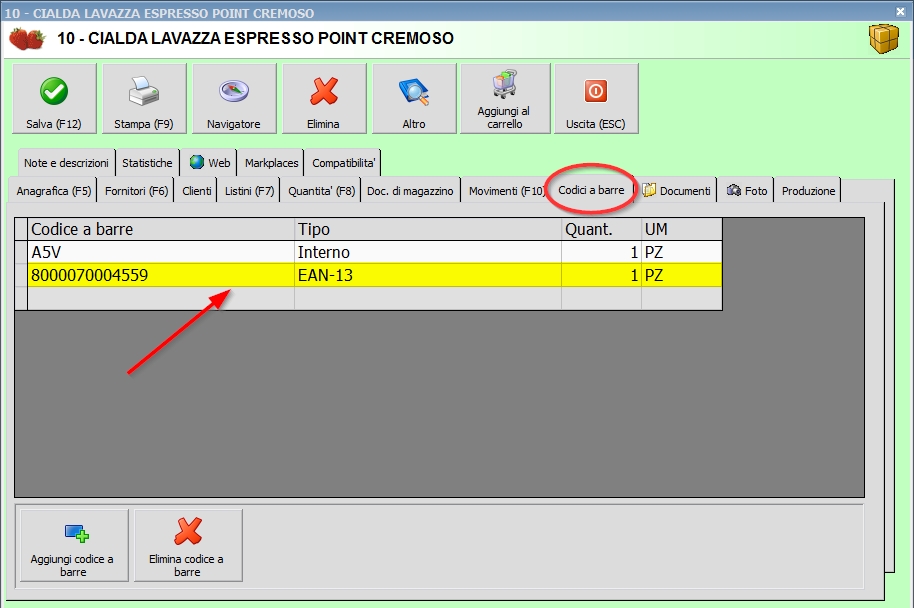Click the quantity 1 in the EAN-13 row
The image size is (914, 608).
(602, 275)
